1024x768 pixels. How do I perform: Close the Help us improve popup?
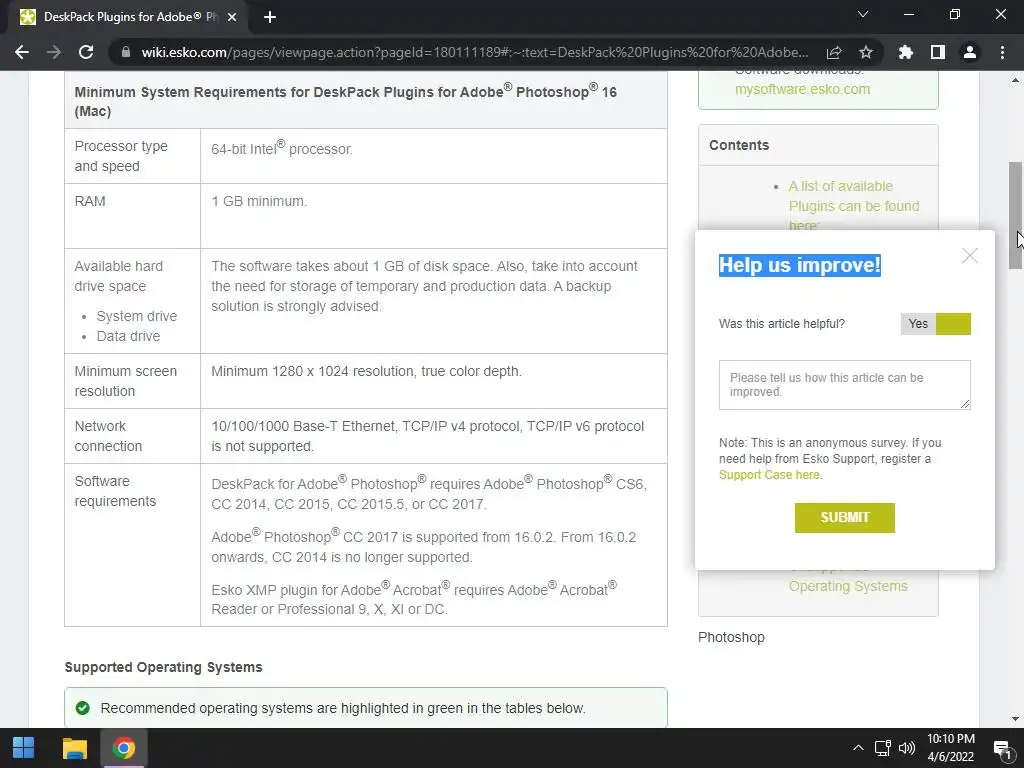pyautogui.click(x=970, y=256)
